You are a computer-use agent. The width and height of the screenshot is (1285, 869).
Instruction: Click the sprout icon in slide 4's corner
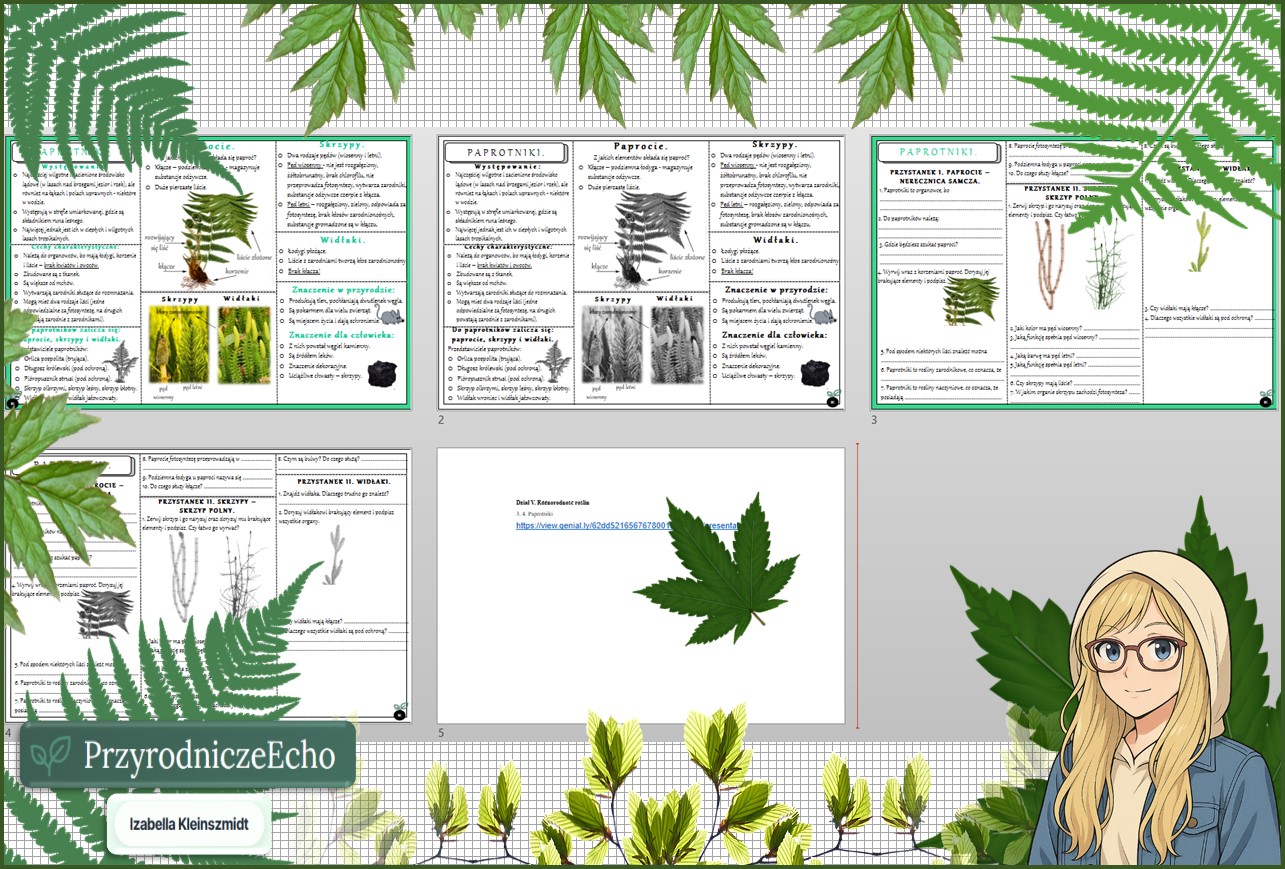pos(400,711)
